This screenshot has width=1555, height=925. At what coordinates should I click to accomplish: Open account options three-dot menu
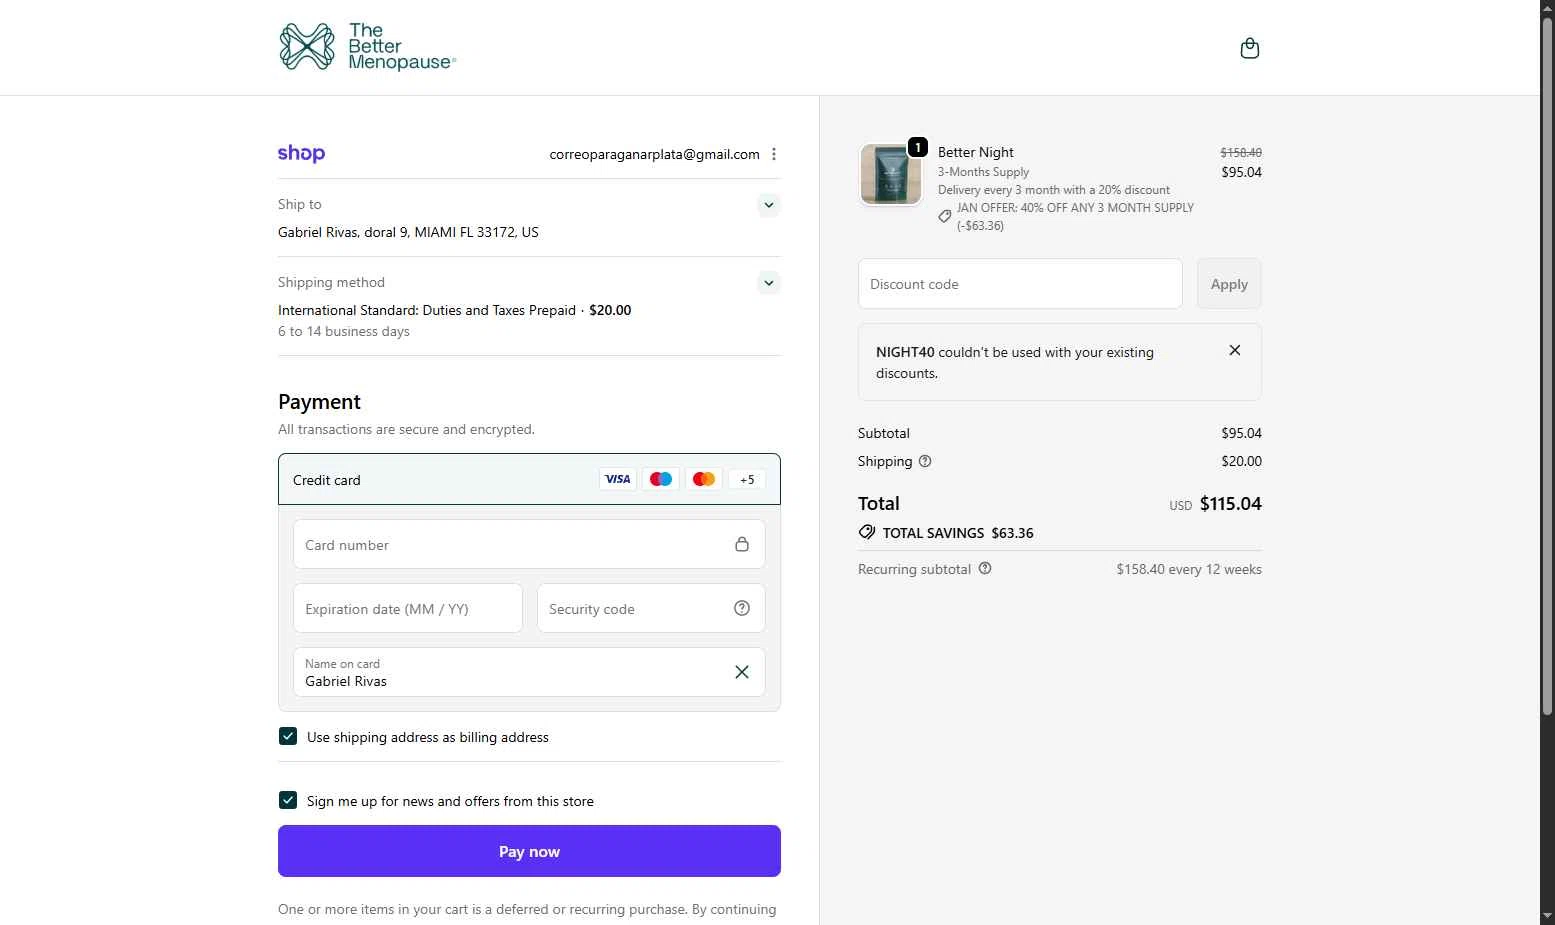tap(774, 154)
